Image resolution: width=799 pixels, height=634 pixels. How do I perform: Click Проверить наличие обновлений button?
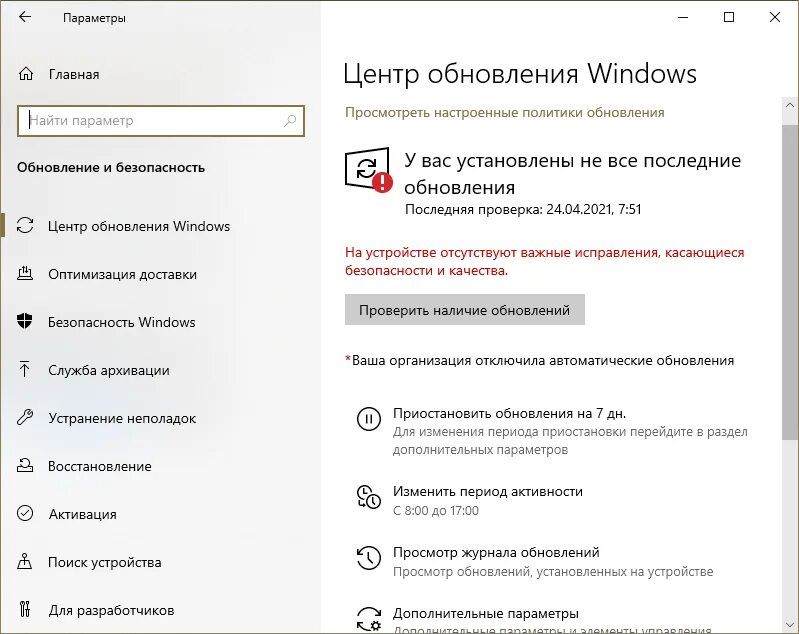[465, 309]
